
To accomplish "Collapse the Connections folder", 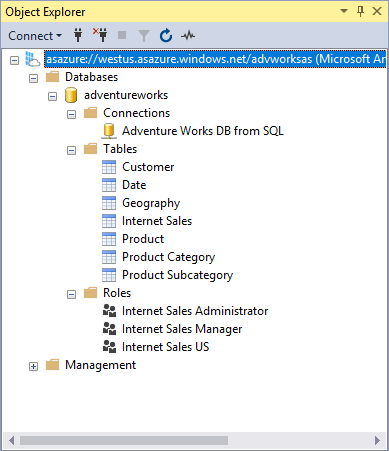I will click(71, 115).
